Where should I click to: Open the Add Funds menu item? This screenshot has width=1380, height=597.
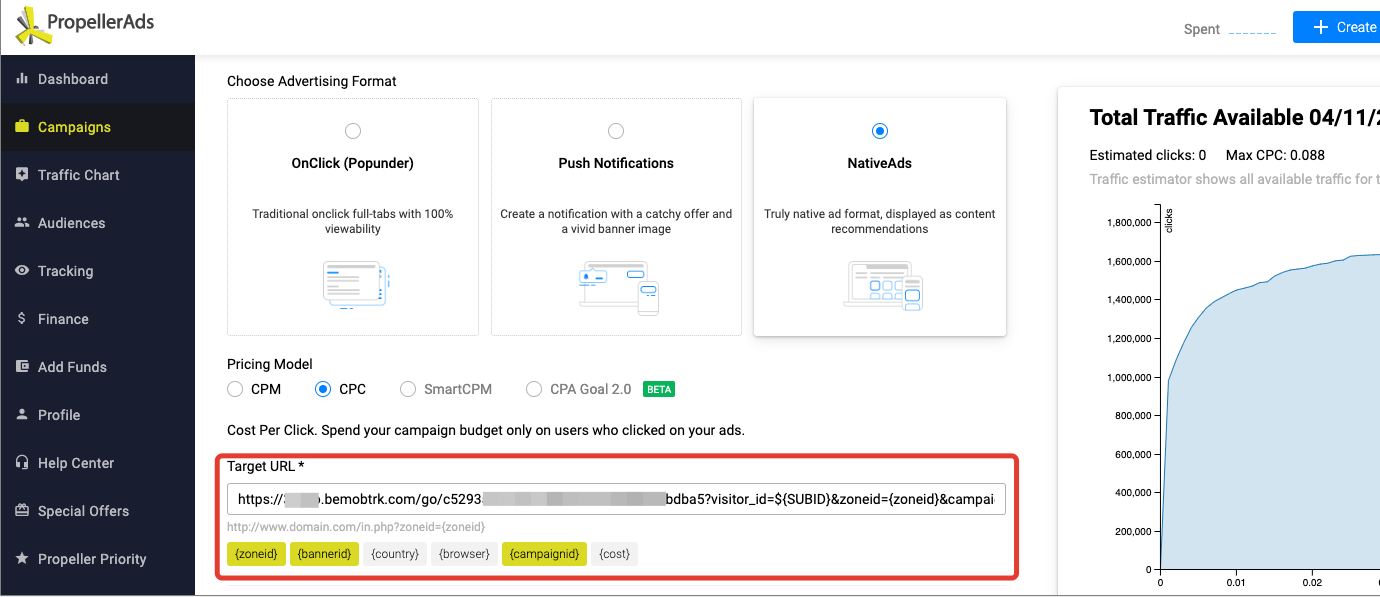(72, 367)
